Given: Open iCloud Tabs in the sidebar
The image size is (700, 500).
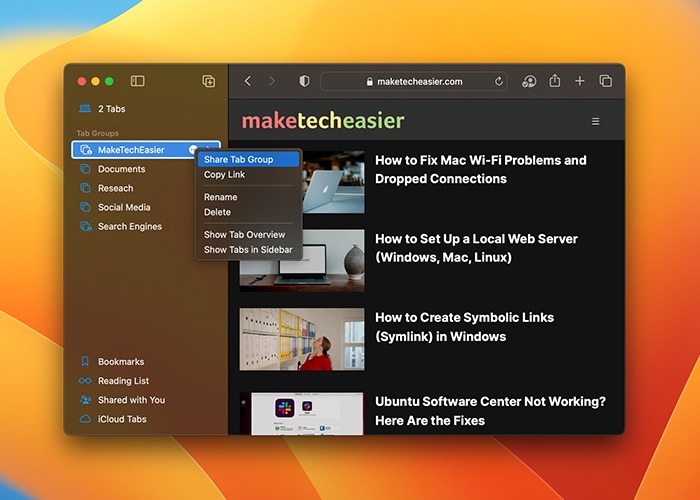Looking at the screenshot, I should click(x=146, y=419).
